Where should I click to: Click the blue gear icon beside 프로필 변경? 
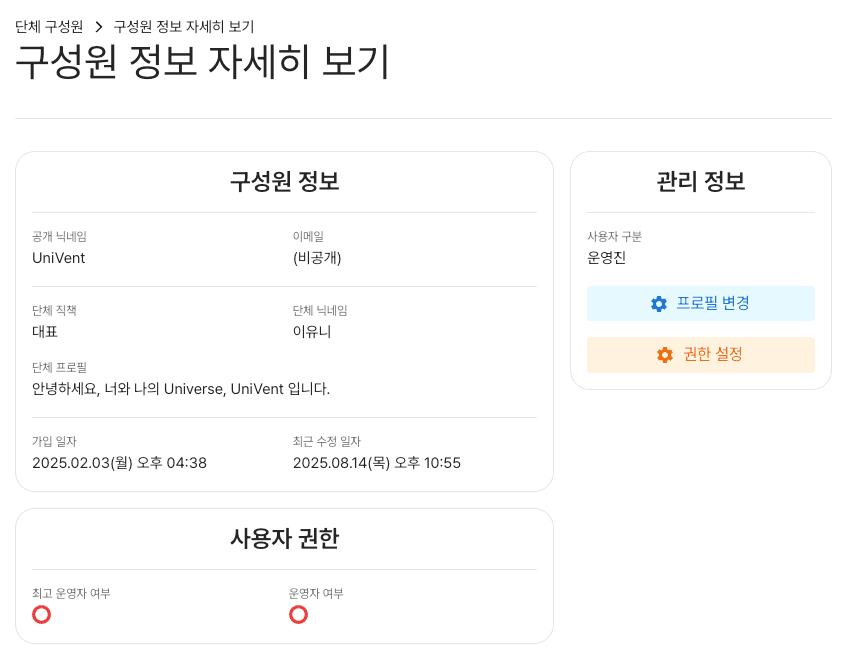[x=659, y=304]
